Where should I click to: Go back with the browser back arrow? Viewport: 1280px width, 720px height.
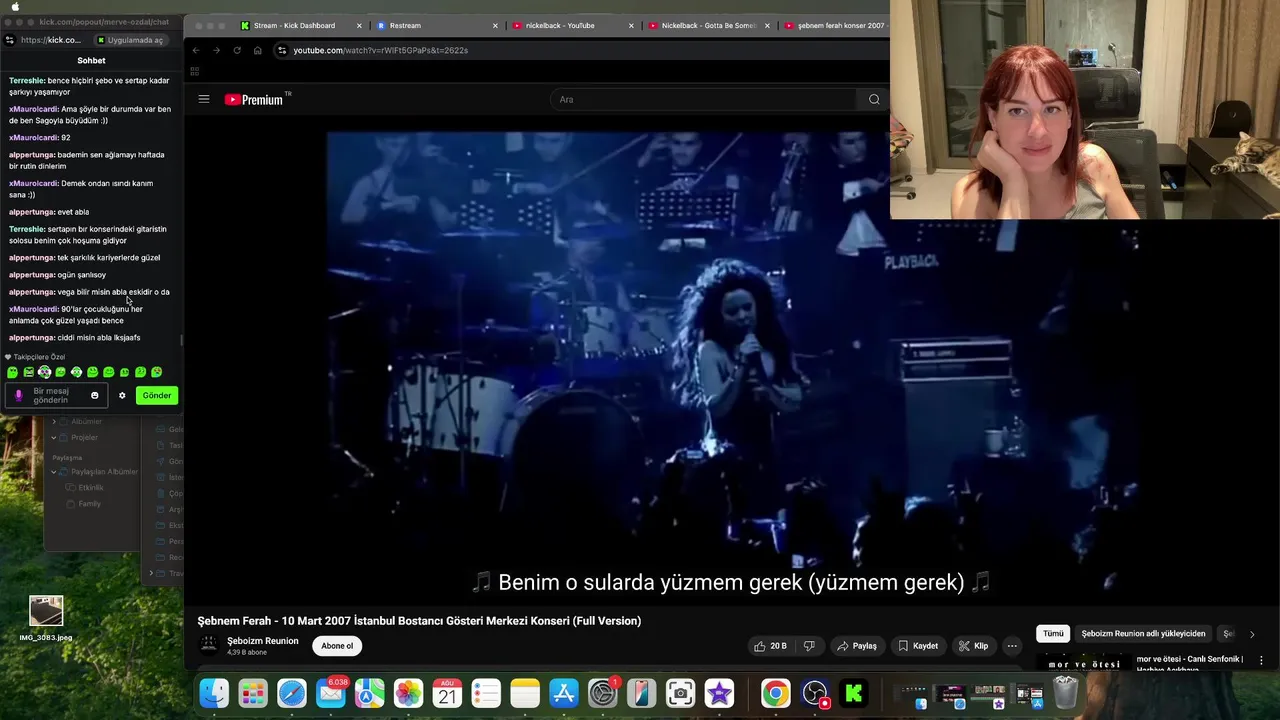(196, 50)
